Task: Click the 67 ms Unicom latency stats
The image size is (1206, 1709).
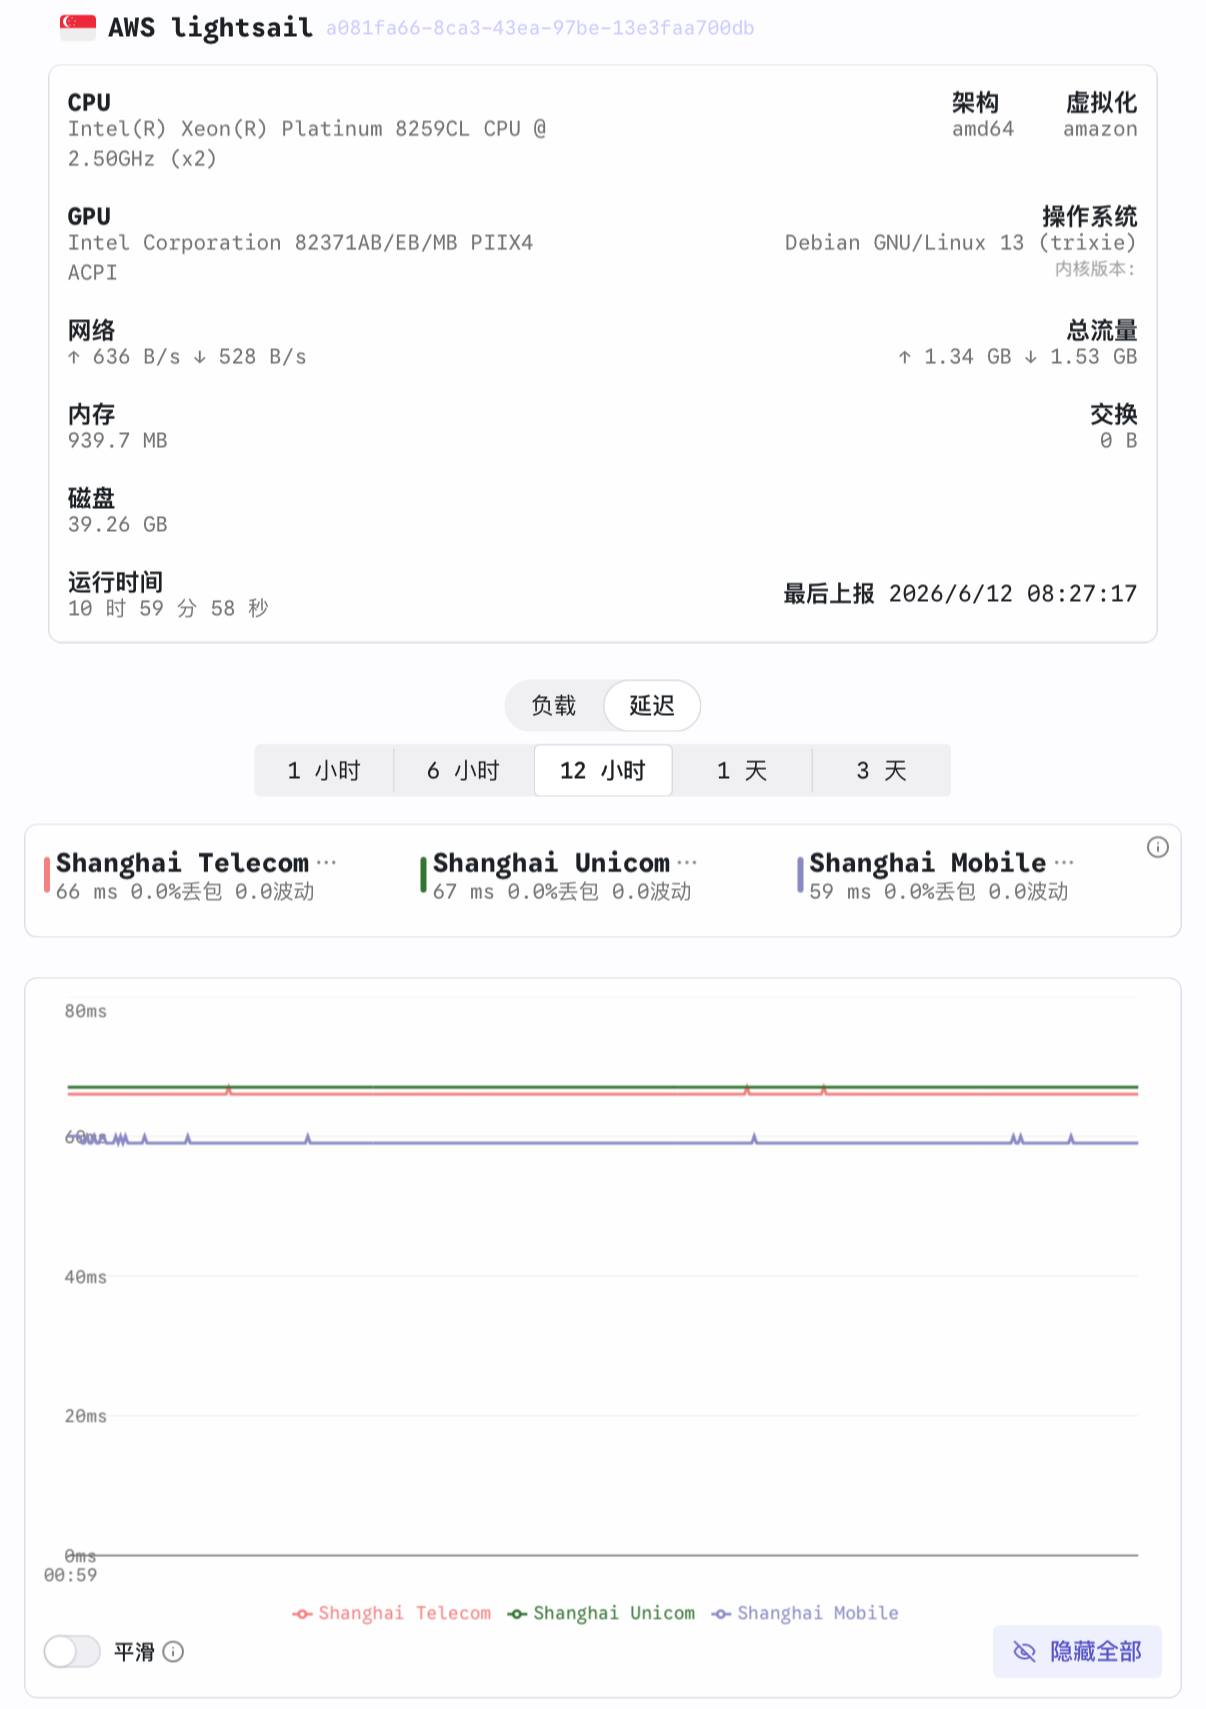Action: click(562, 891)
